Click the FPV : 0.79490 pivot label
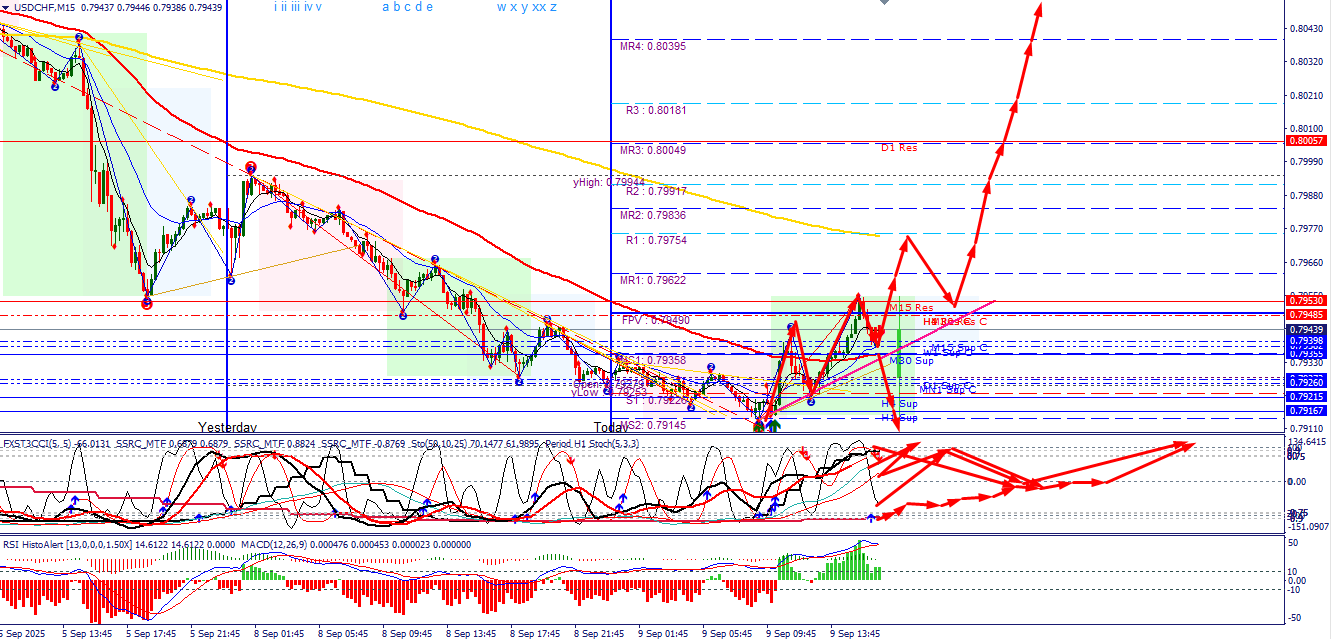The image size is (1331, 639). pos(655,320)
